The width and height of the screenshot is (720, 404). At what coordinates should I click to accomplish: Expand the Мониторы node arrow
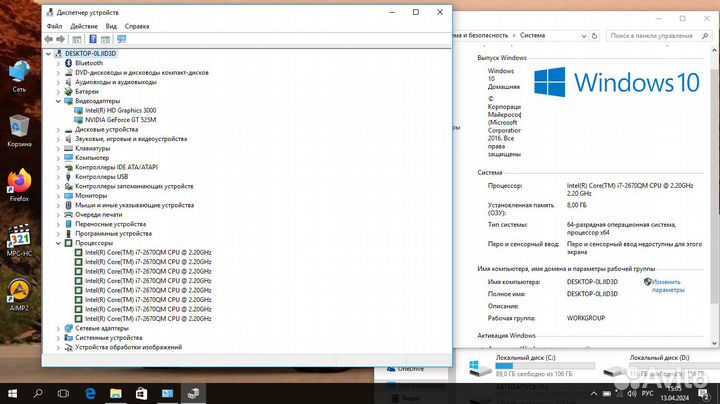pos(58,196)
